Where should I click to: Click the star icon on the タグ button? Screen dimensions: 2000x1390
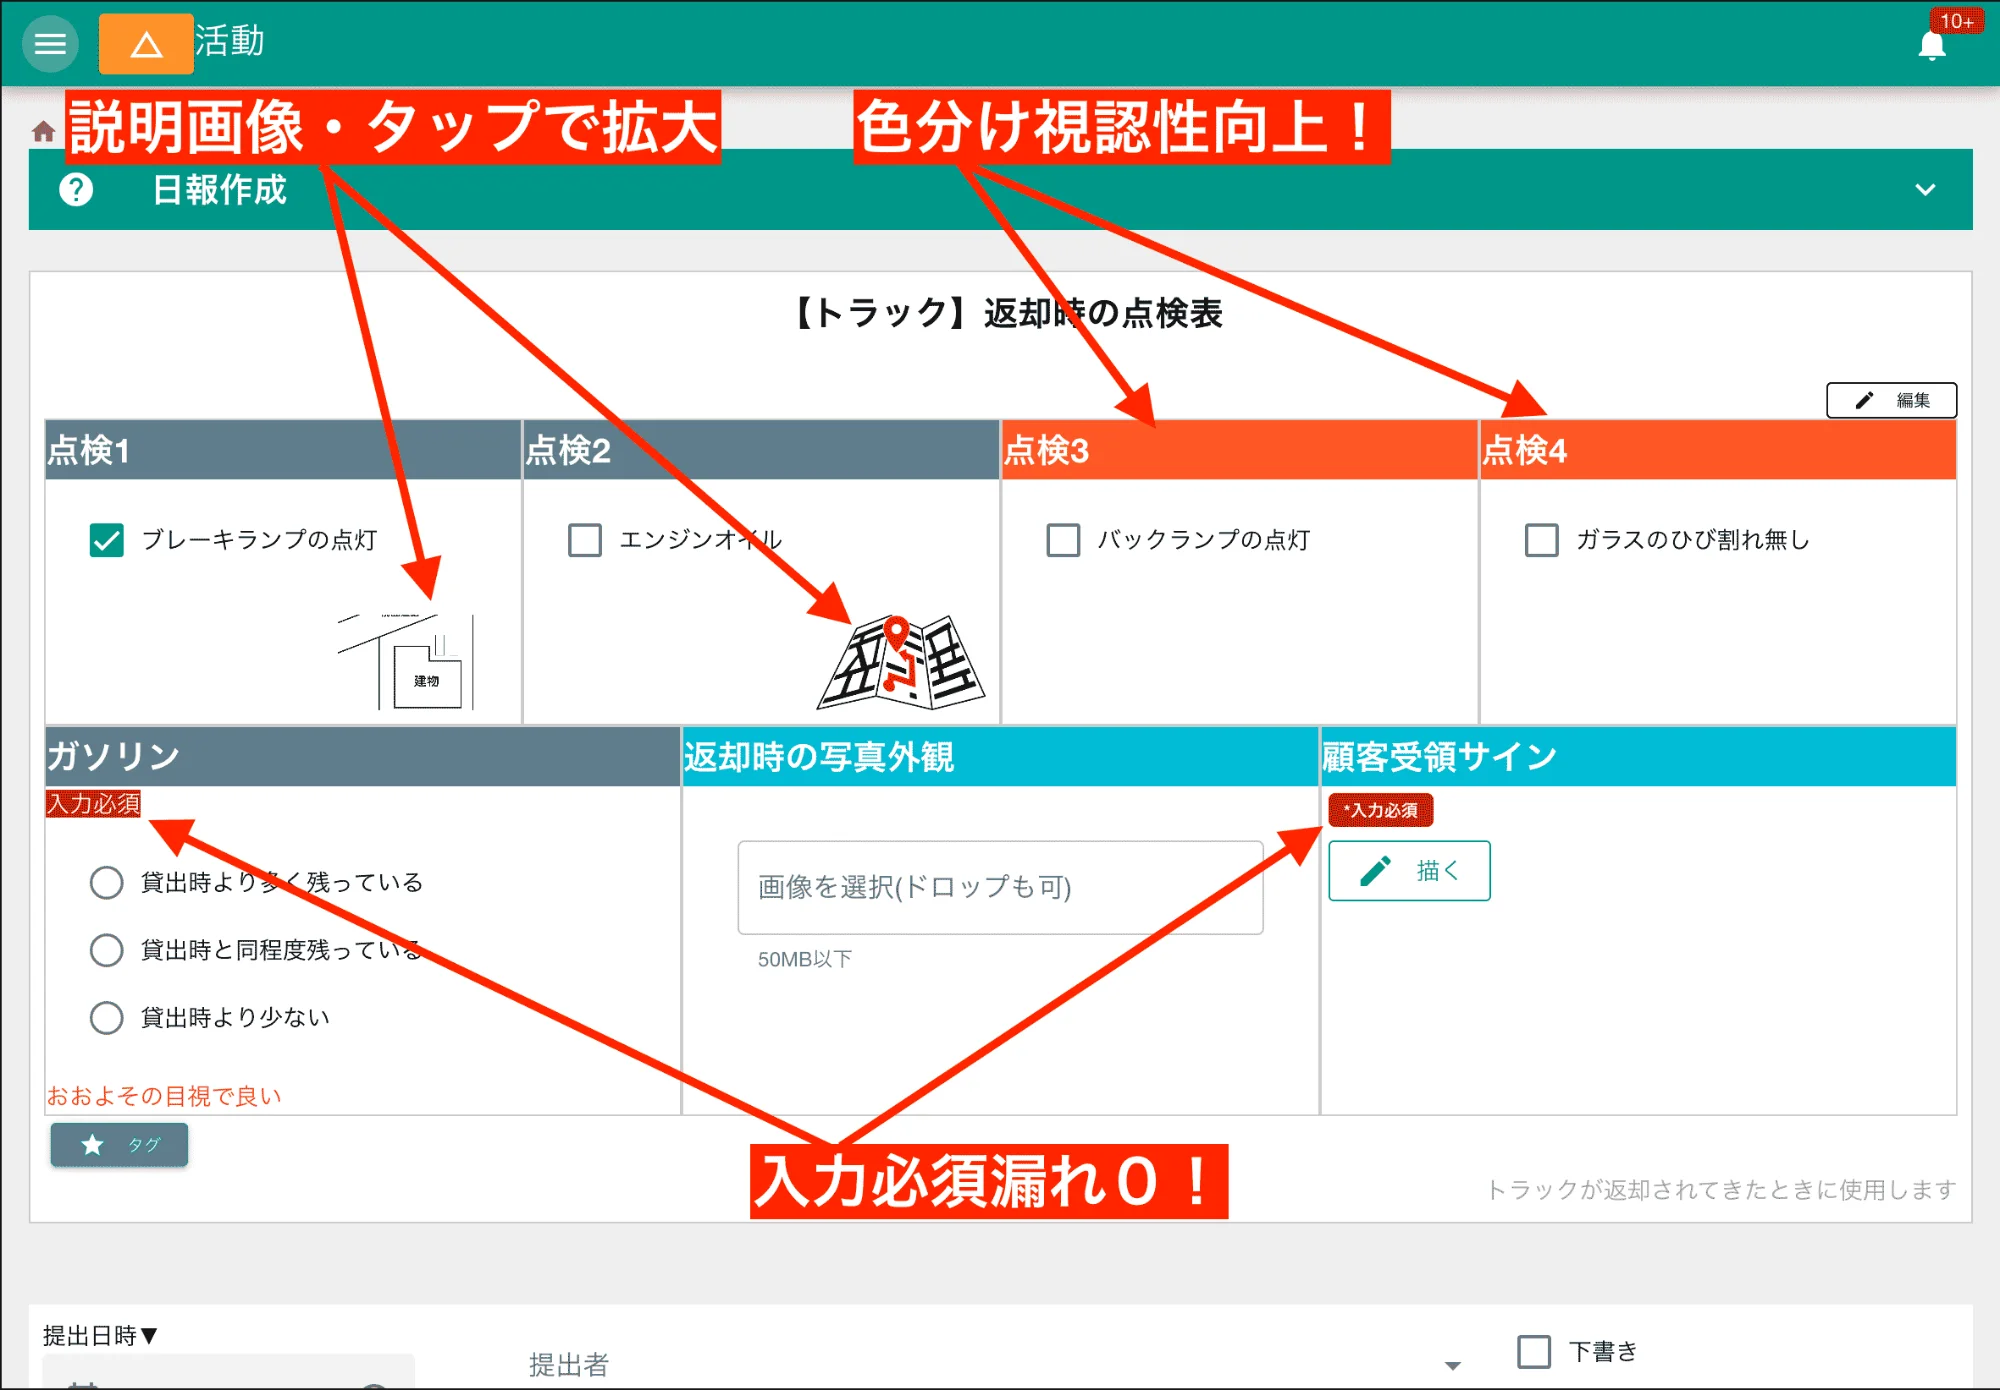[91, 1145]
